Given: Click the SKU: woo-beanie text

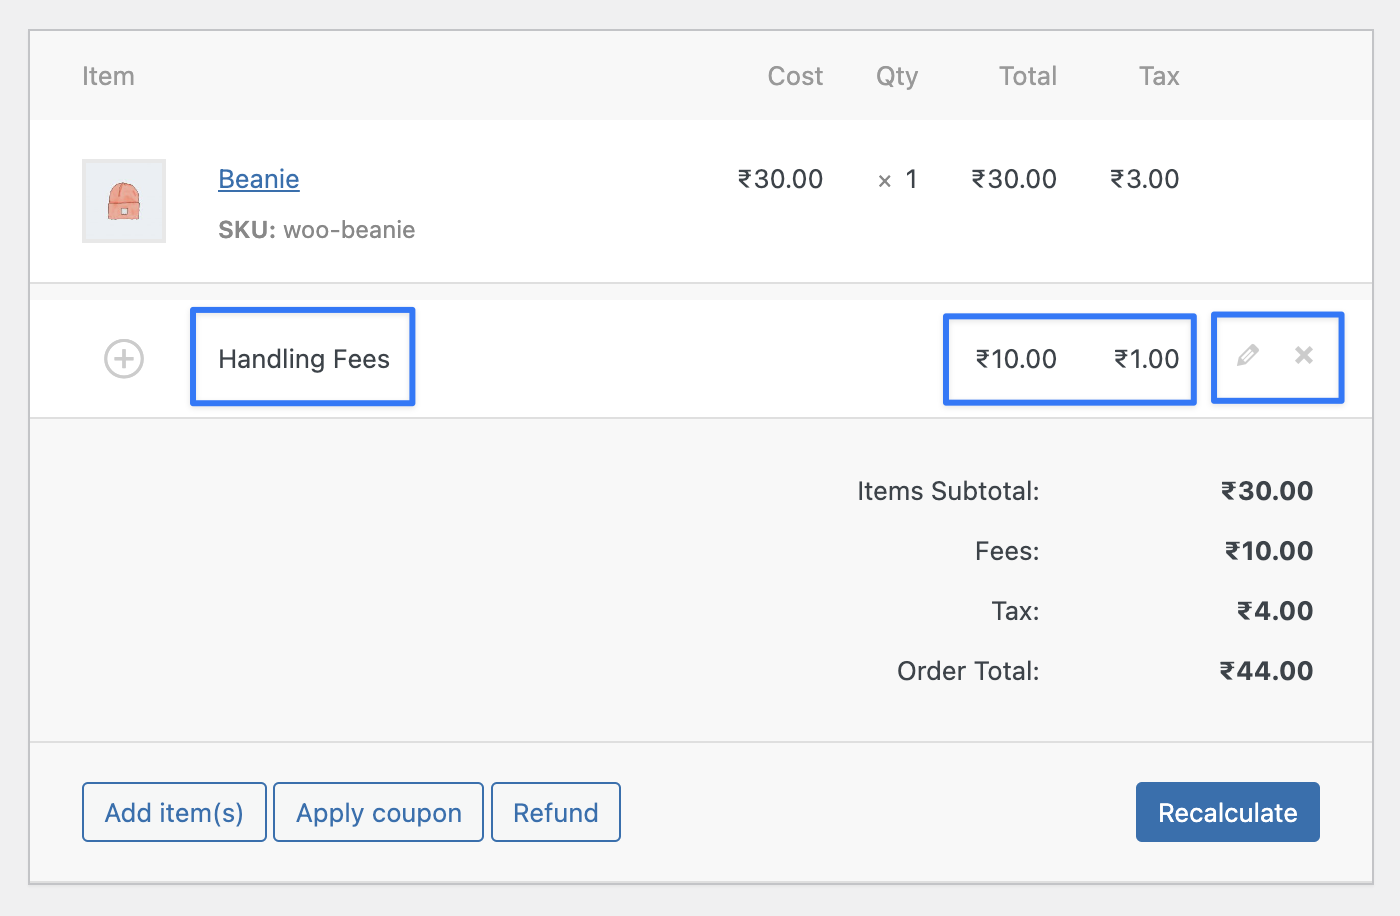Looking at the screenshot, I should click(317, 230).
